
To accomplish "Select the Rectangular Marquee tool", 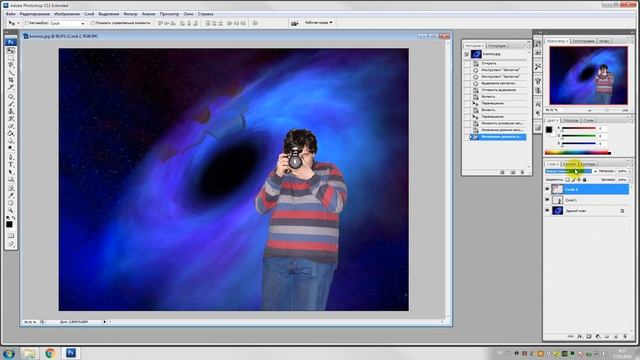I will click(11, 58).
